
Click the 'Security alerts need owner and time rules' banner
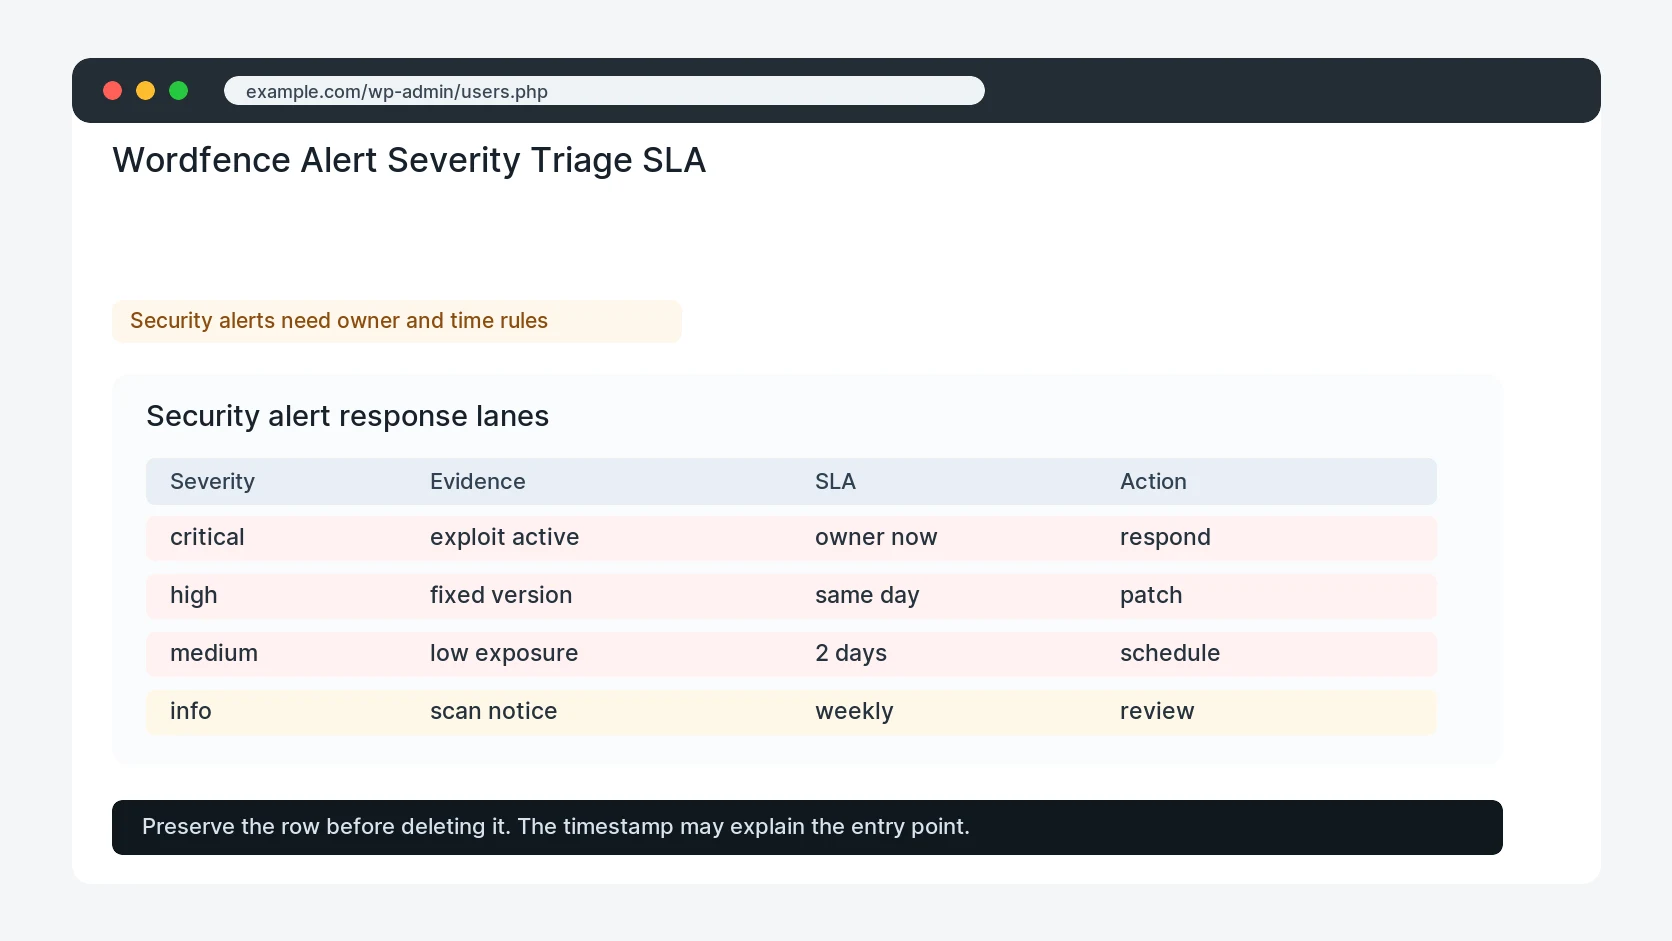397,321
